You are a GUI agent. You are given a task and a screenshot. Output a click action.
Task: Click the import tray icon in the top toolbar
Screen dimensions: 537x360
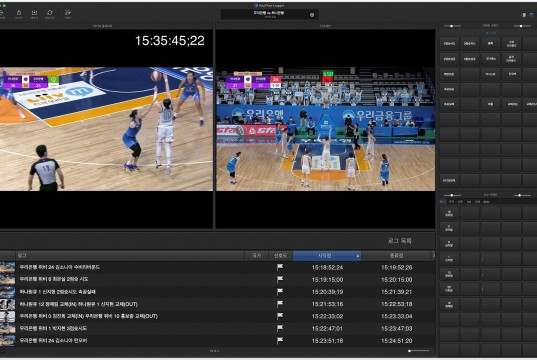coord(34,13)
